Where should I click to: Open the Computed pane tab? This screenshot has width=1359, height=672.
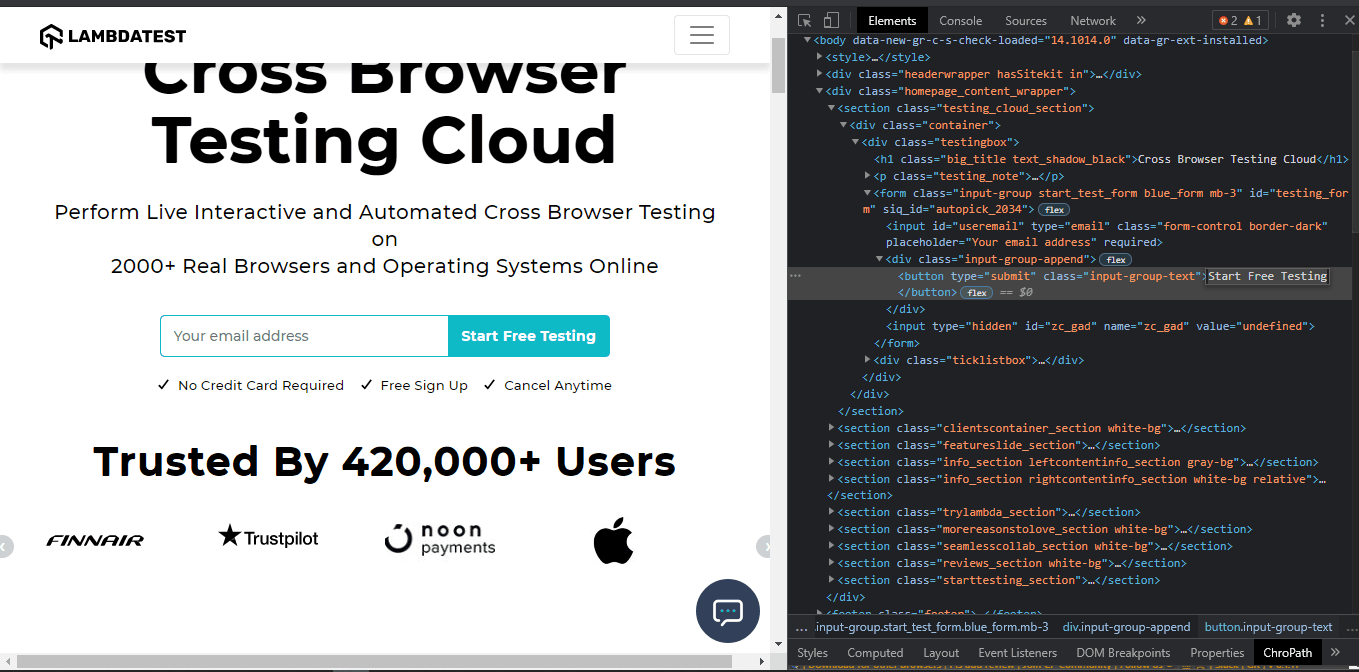[875, 652]
